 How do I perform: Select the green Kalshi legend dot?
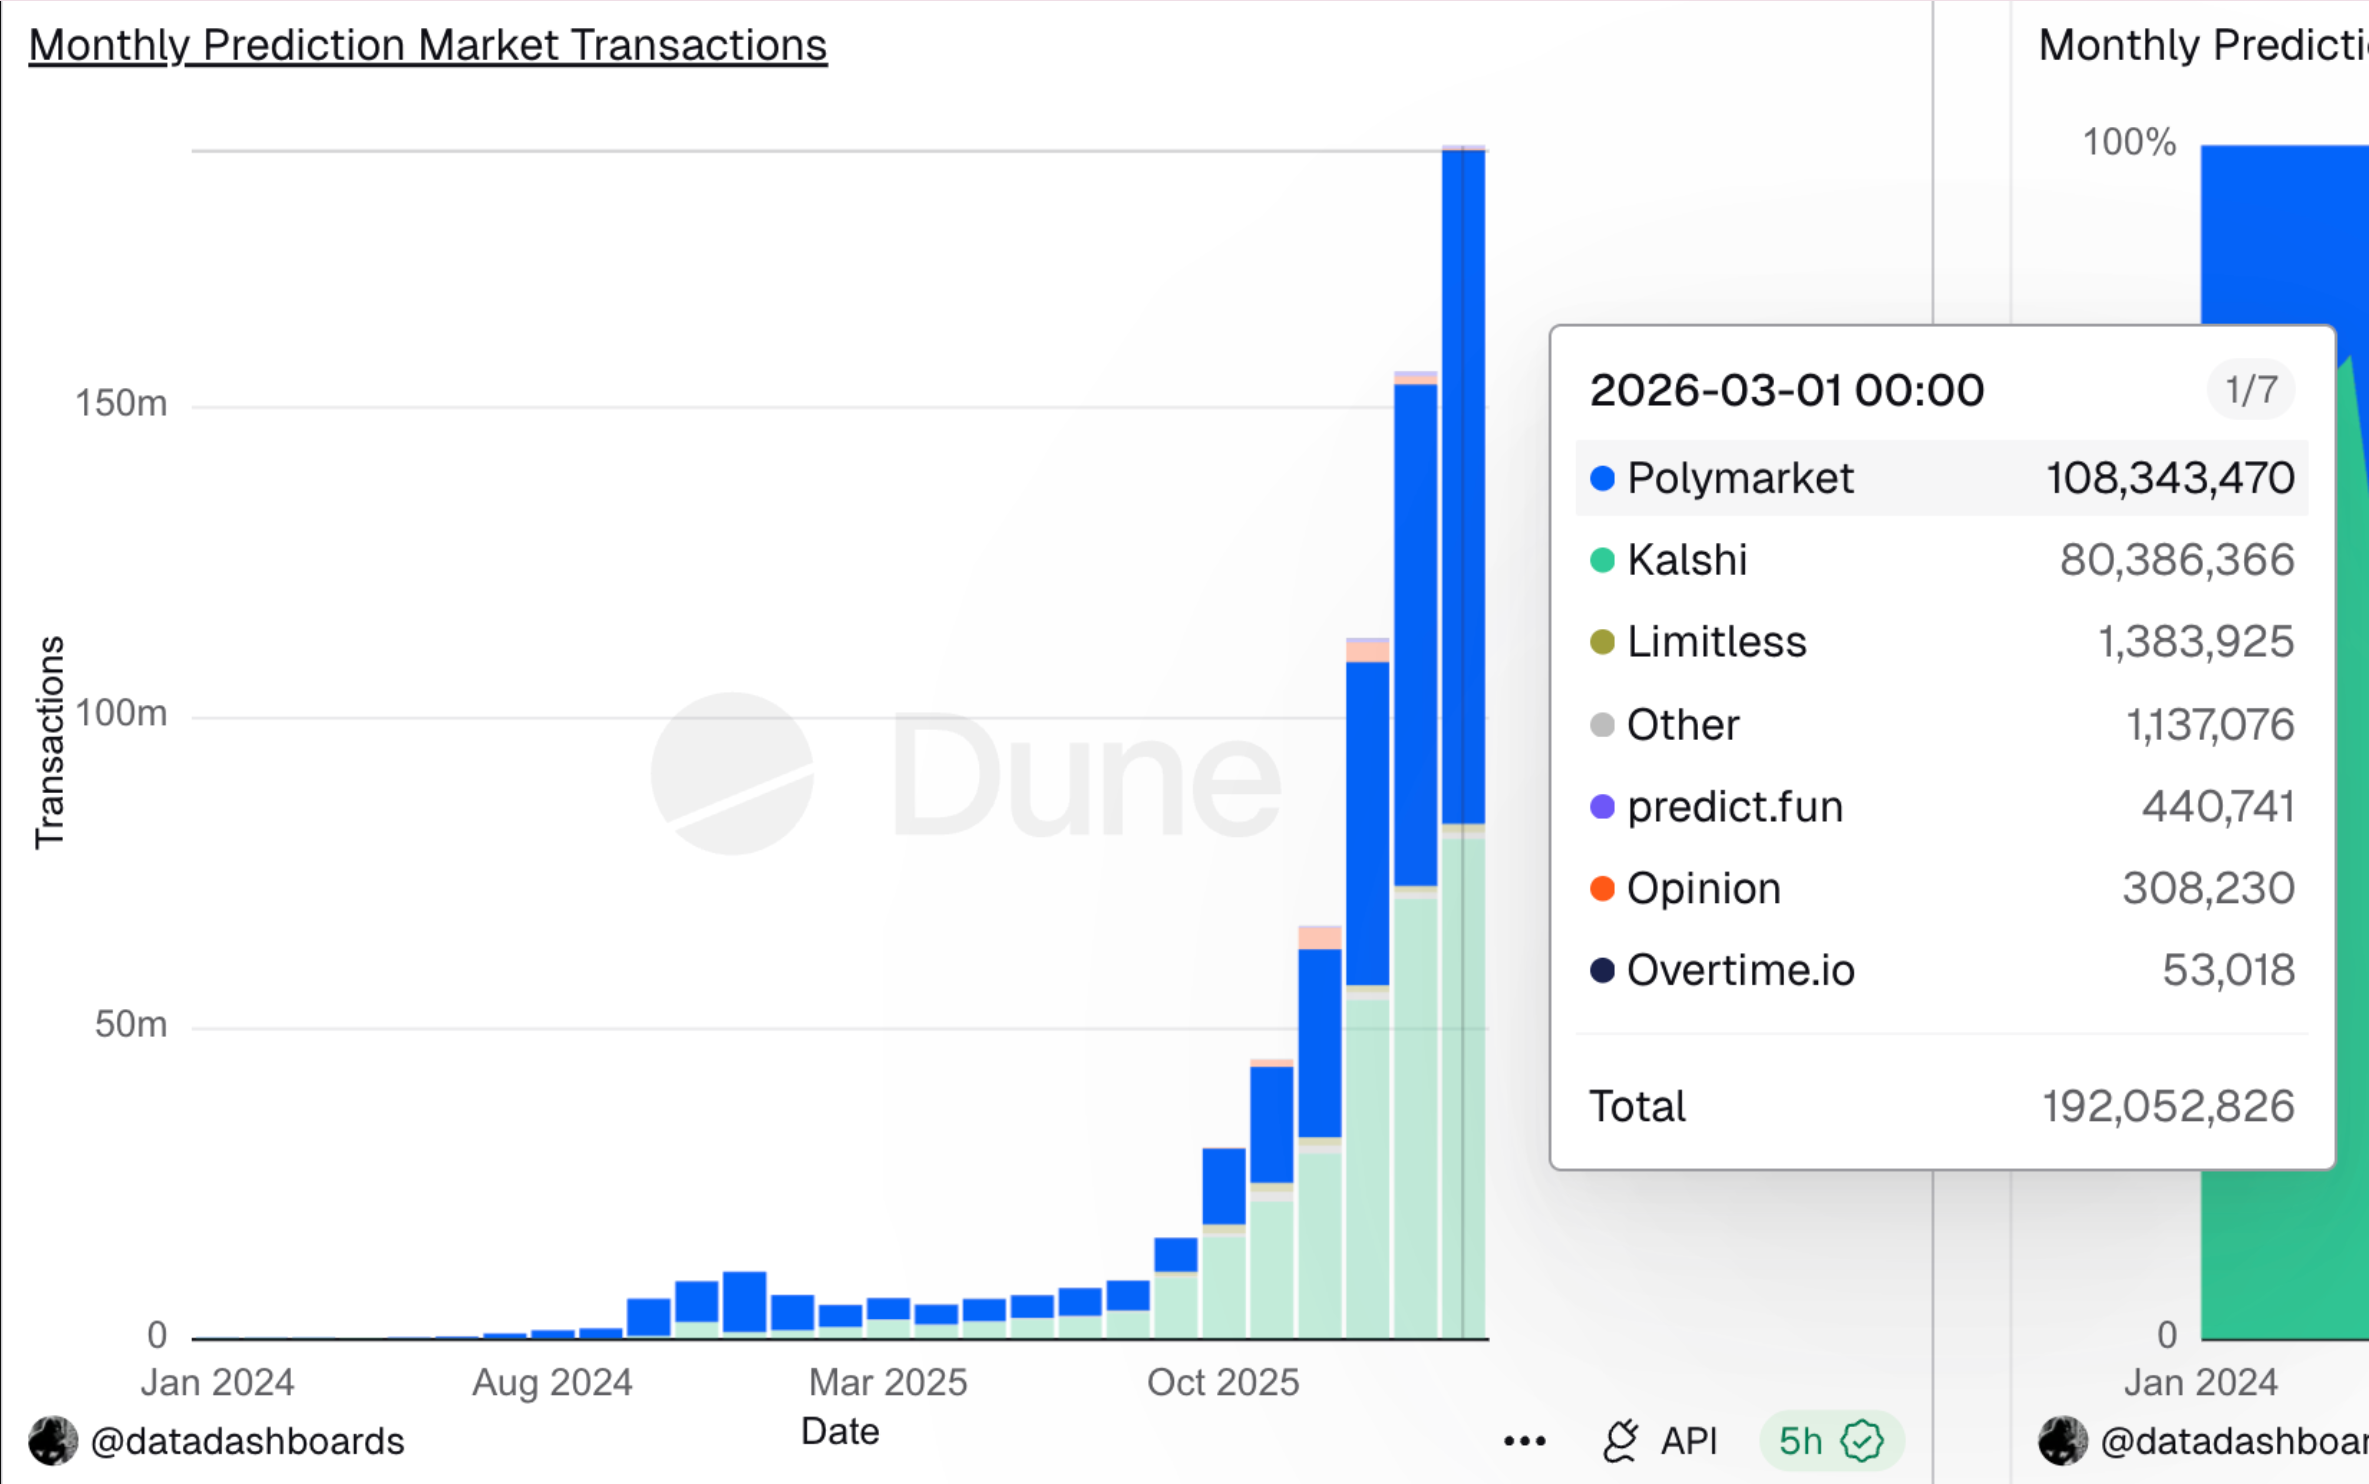pyautogui.click(x=1604, y=560)
